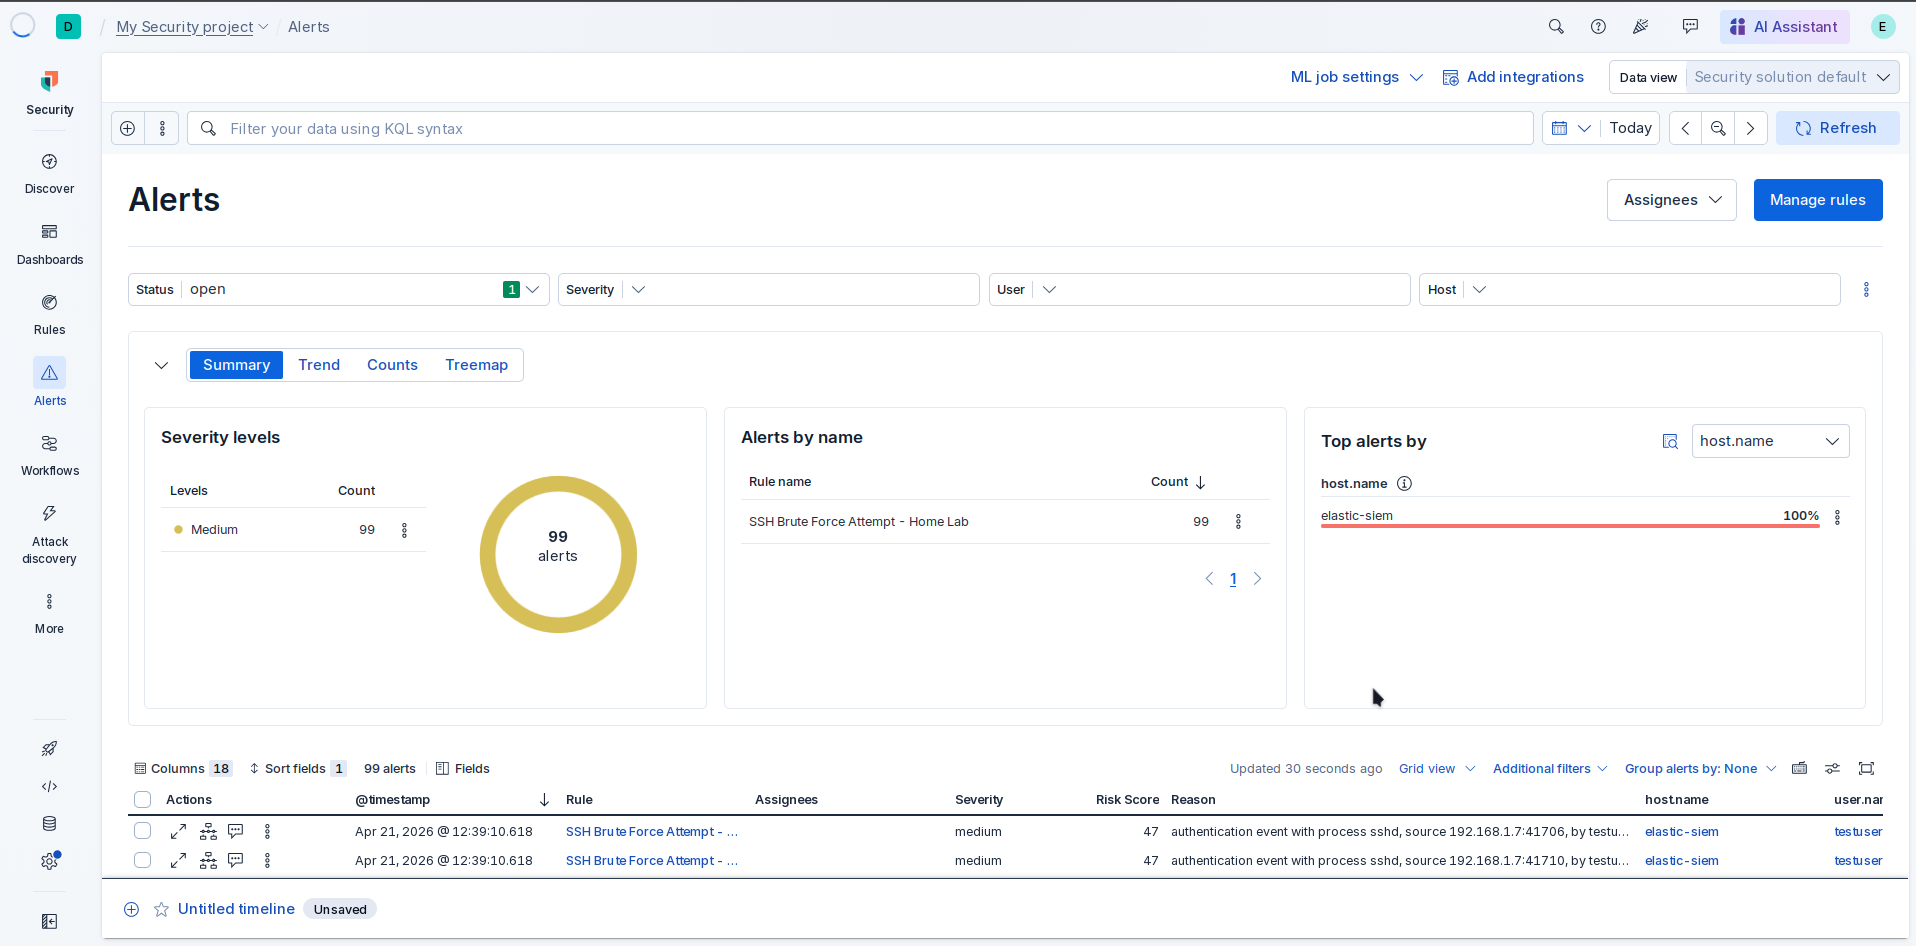Click the Refresh button
Screen dimensions: 1916x946
[1836, 128]
